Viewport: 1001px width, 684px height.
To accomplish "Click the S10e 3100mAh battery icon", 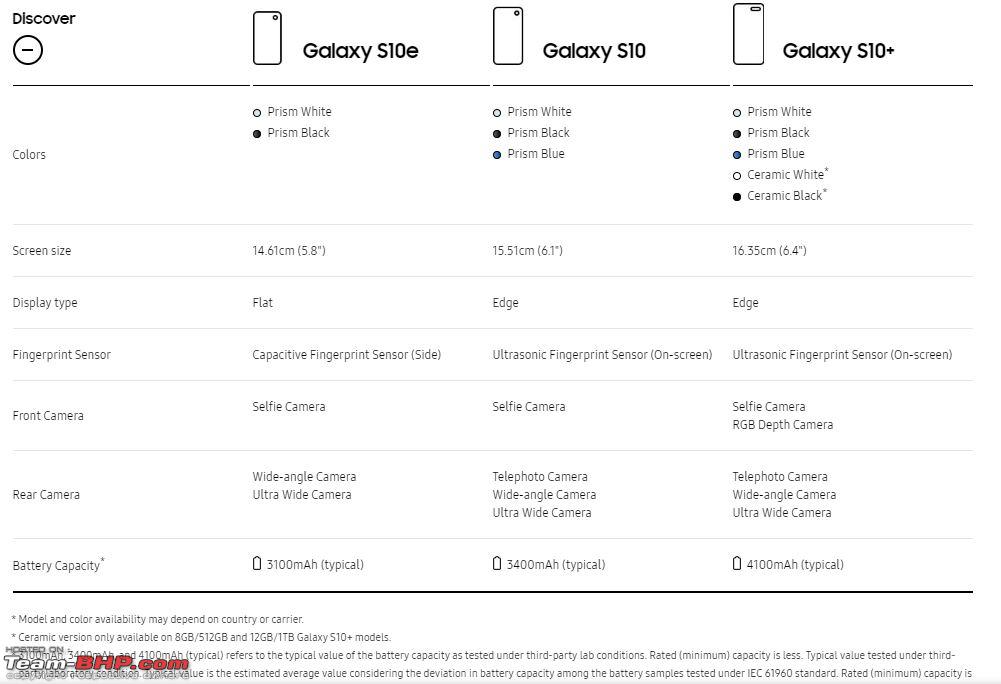I will 257,563.
